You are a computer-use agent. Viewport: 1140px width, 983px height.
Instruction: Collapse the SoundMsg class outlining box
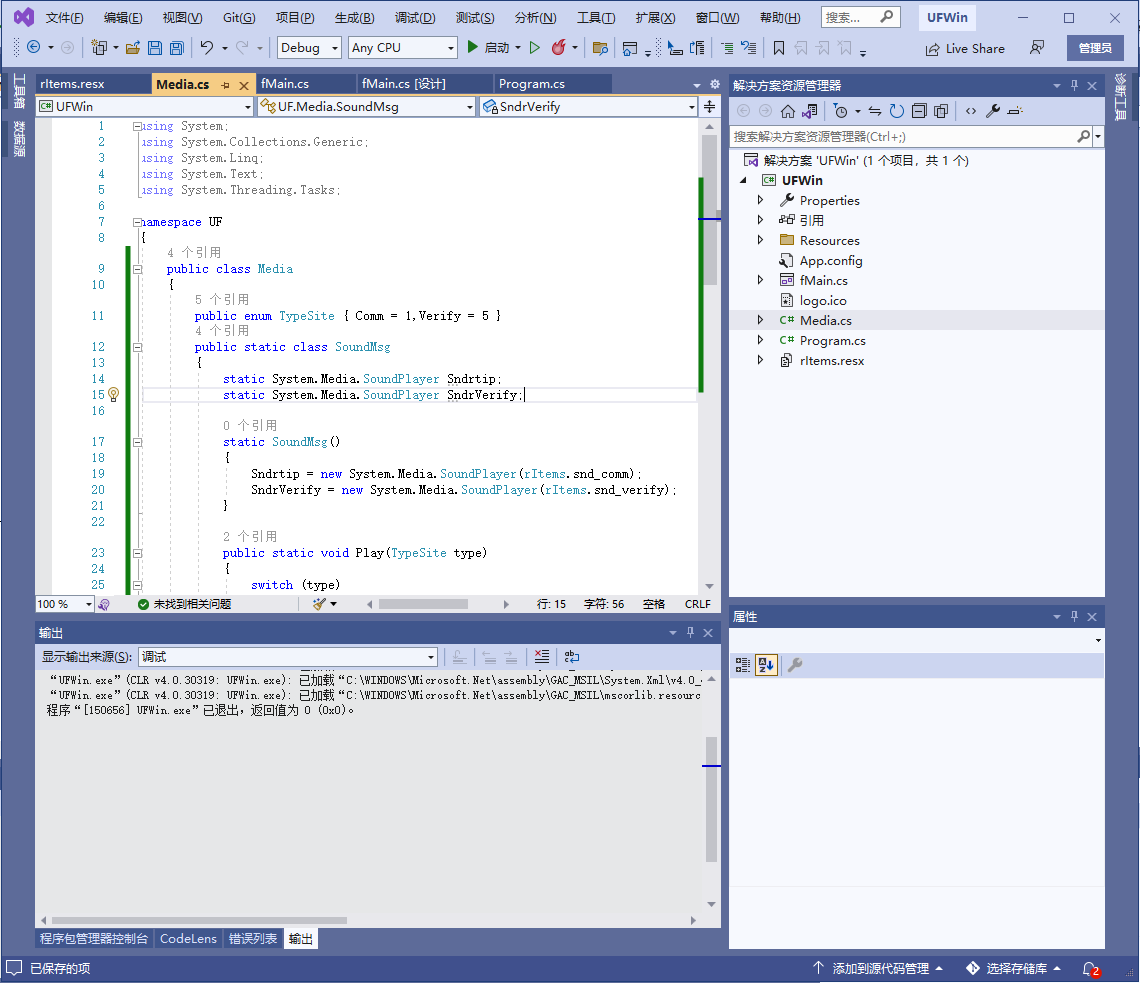(137, 347)
